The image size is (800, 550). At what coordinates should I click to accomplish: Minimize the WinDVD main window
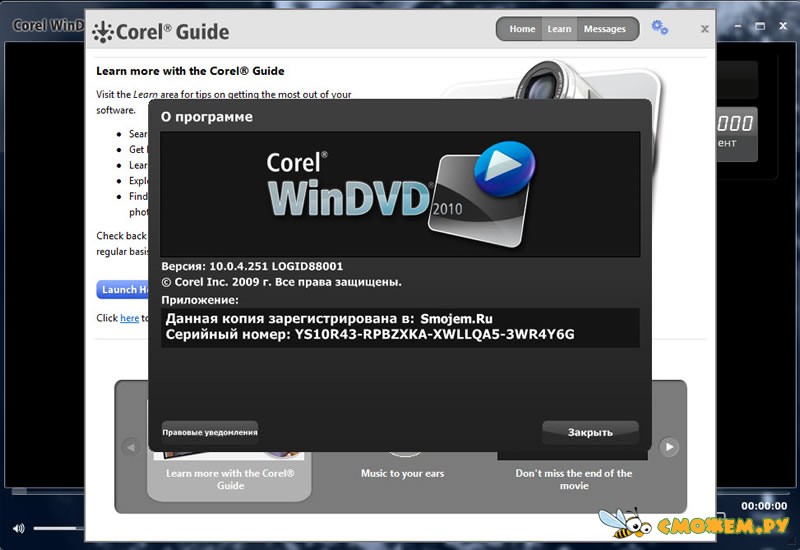(x=738, y=26)
